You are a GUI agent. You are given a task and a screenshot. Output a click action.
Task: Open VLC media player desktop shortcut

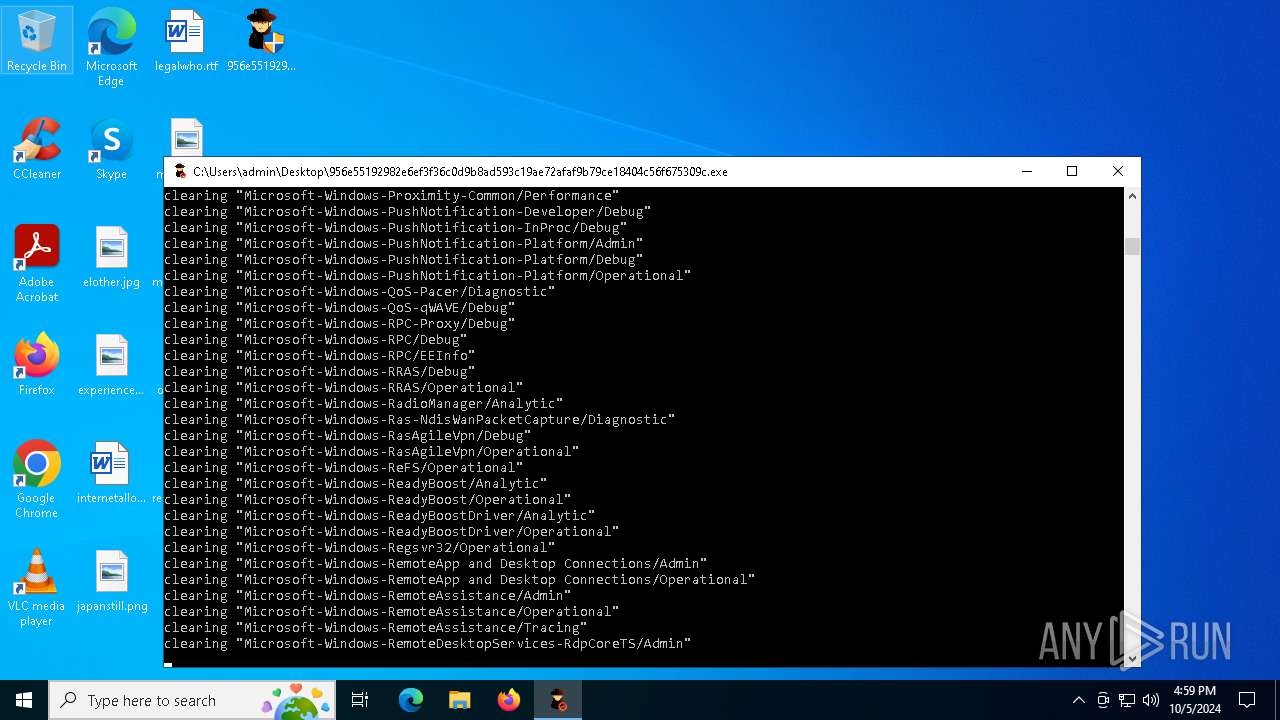click(x=37, y=588)
